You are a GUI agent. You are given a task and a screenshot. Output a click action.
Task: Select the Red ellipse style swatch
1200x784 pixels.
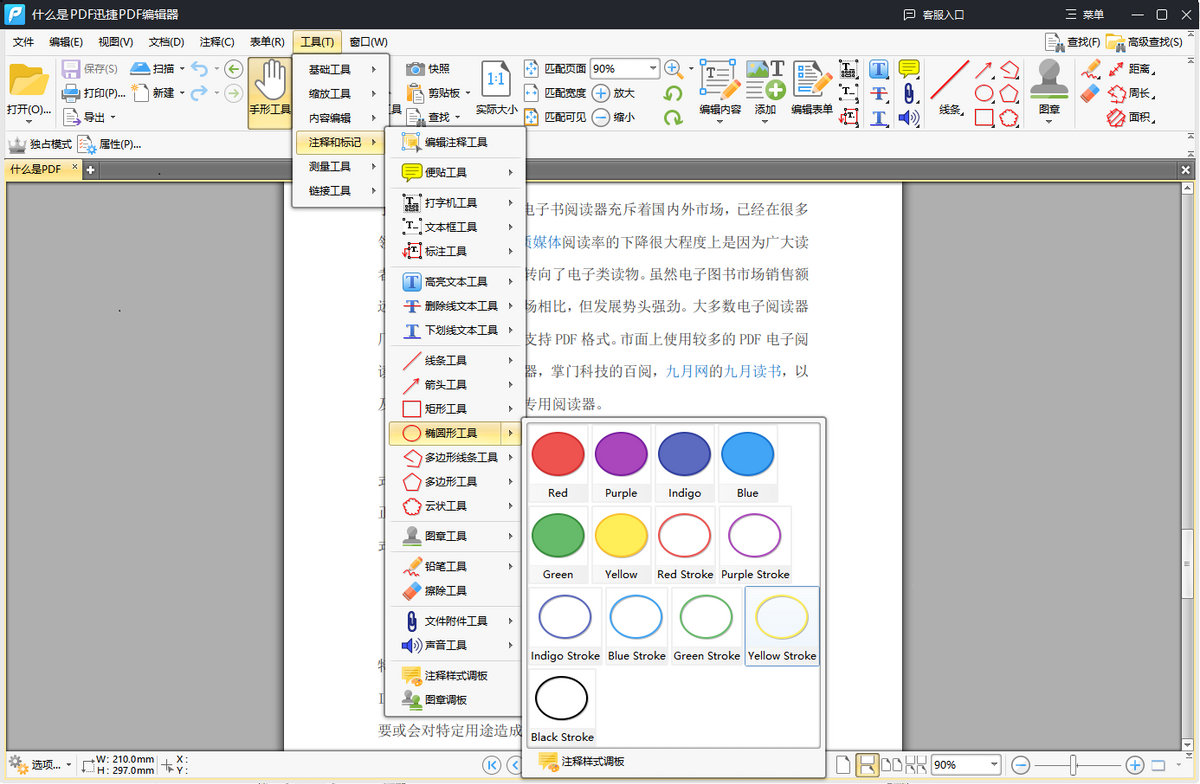(x=558, y=462)
